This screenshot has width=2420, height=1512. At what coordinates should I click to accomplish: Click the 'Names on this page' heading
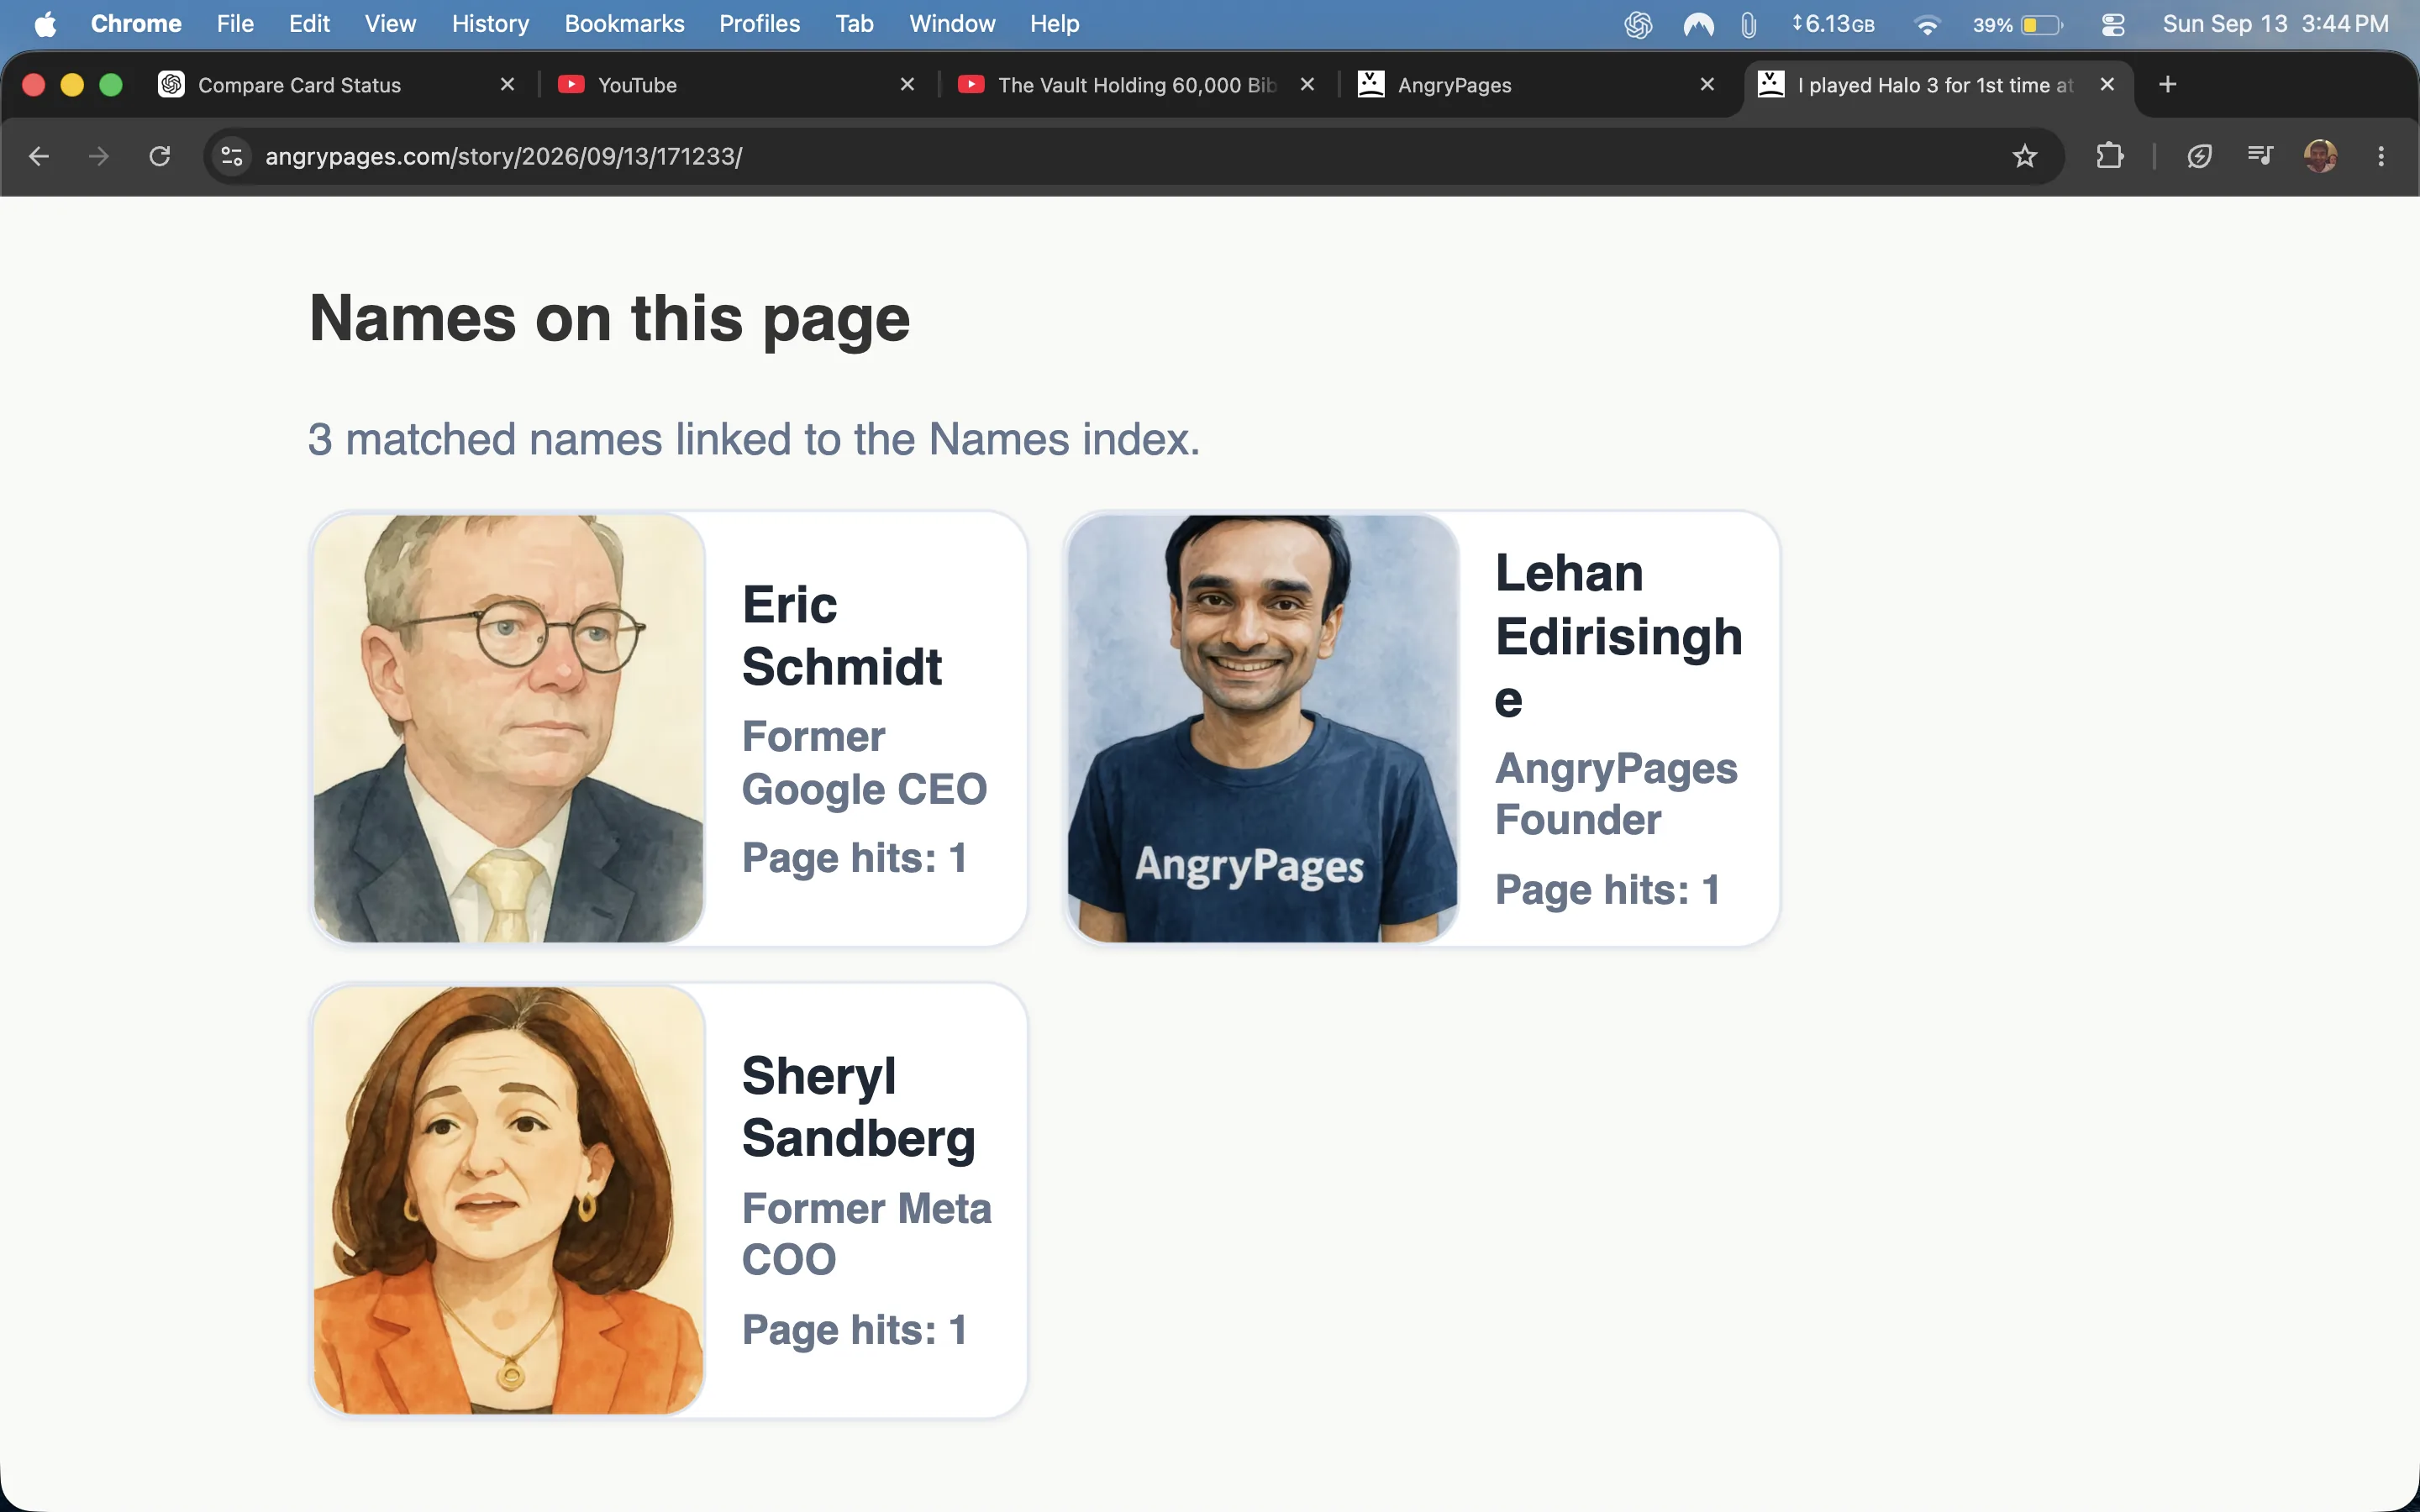[x=610, y=319]
